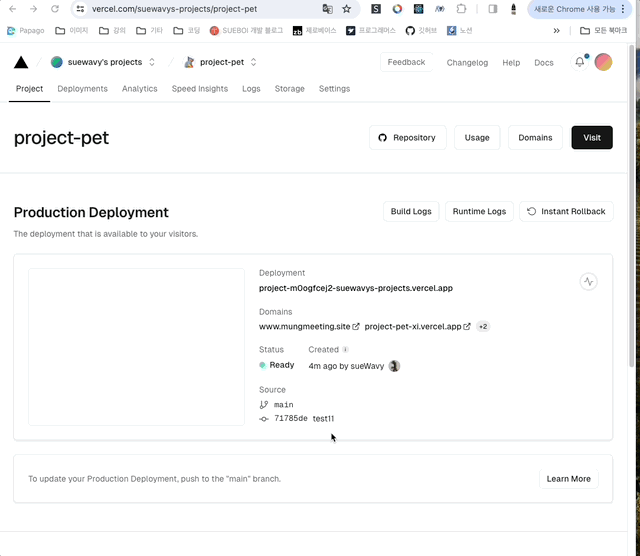
Task: Switch to the Logs tab
Action: pos(251,89)
